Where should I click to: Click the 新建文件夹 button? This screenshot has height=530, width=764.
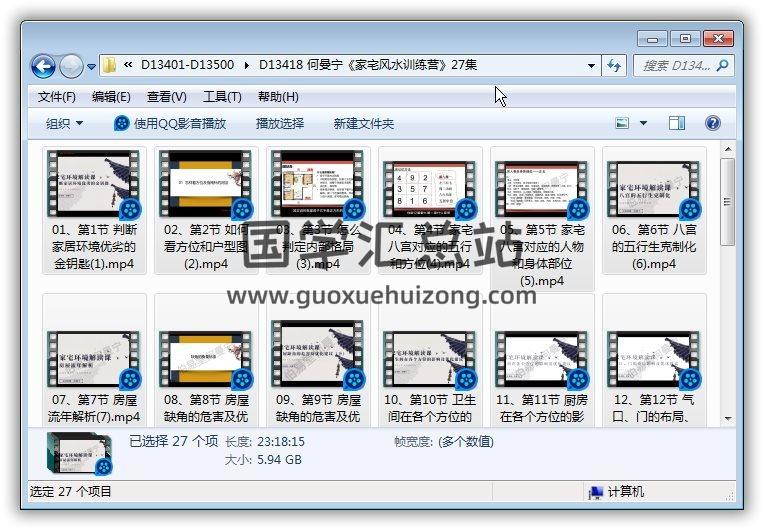[364, 123]
